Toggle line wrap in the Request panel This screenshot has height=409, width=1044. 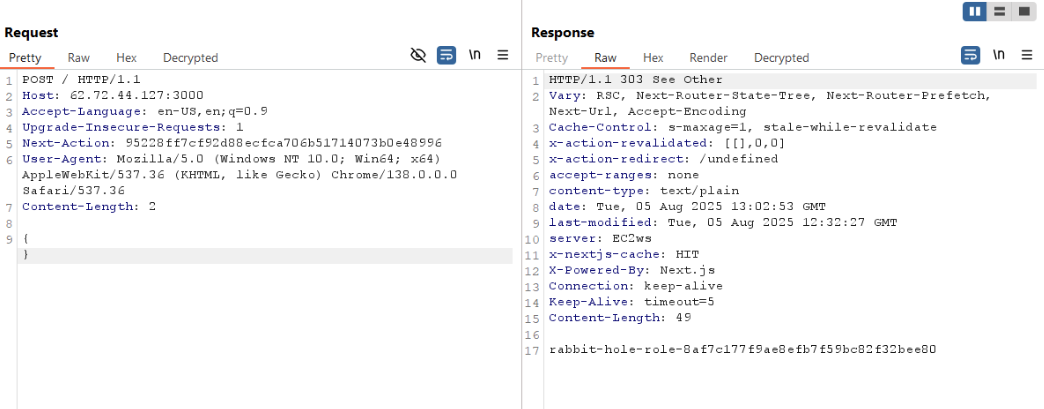pos(447,55)
